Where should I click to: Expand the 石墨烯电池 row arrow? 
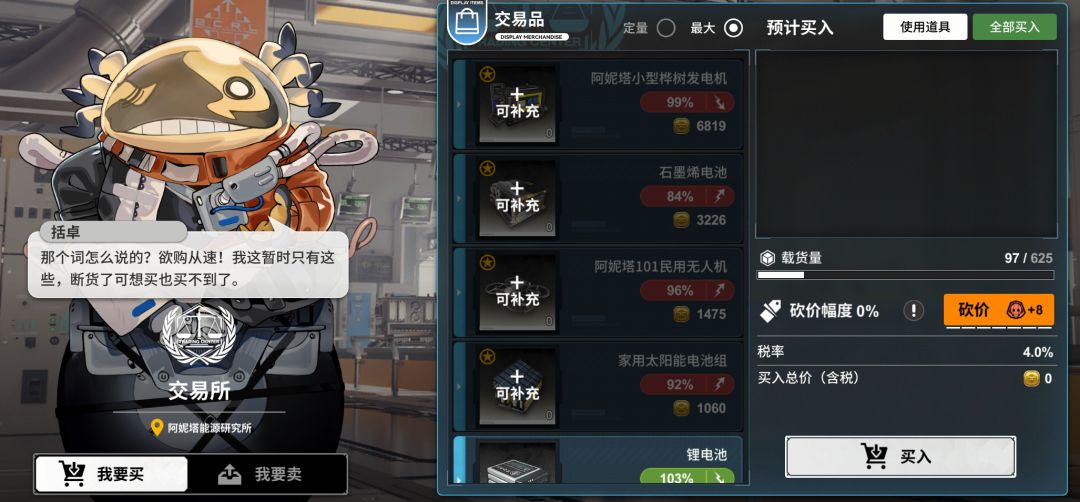pos(459,198)
